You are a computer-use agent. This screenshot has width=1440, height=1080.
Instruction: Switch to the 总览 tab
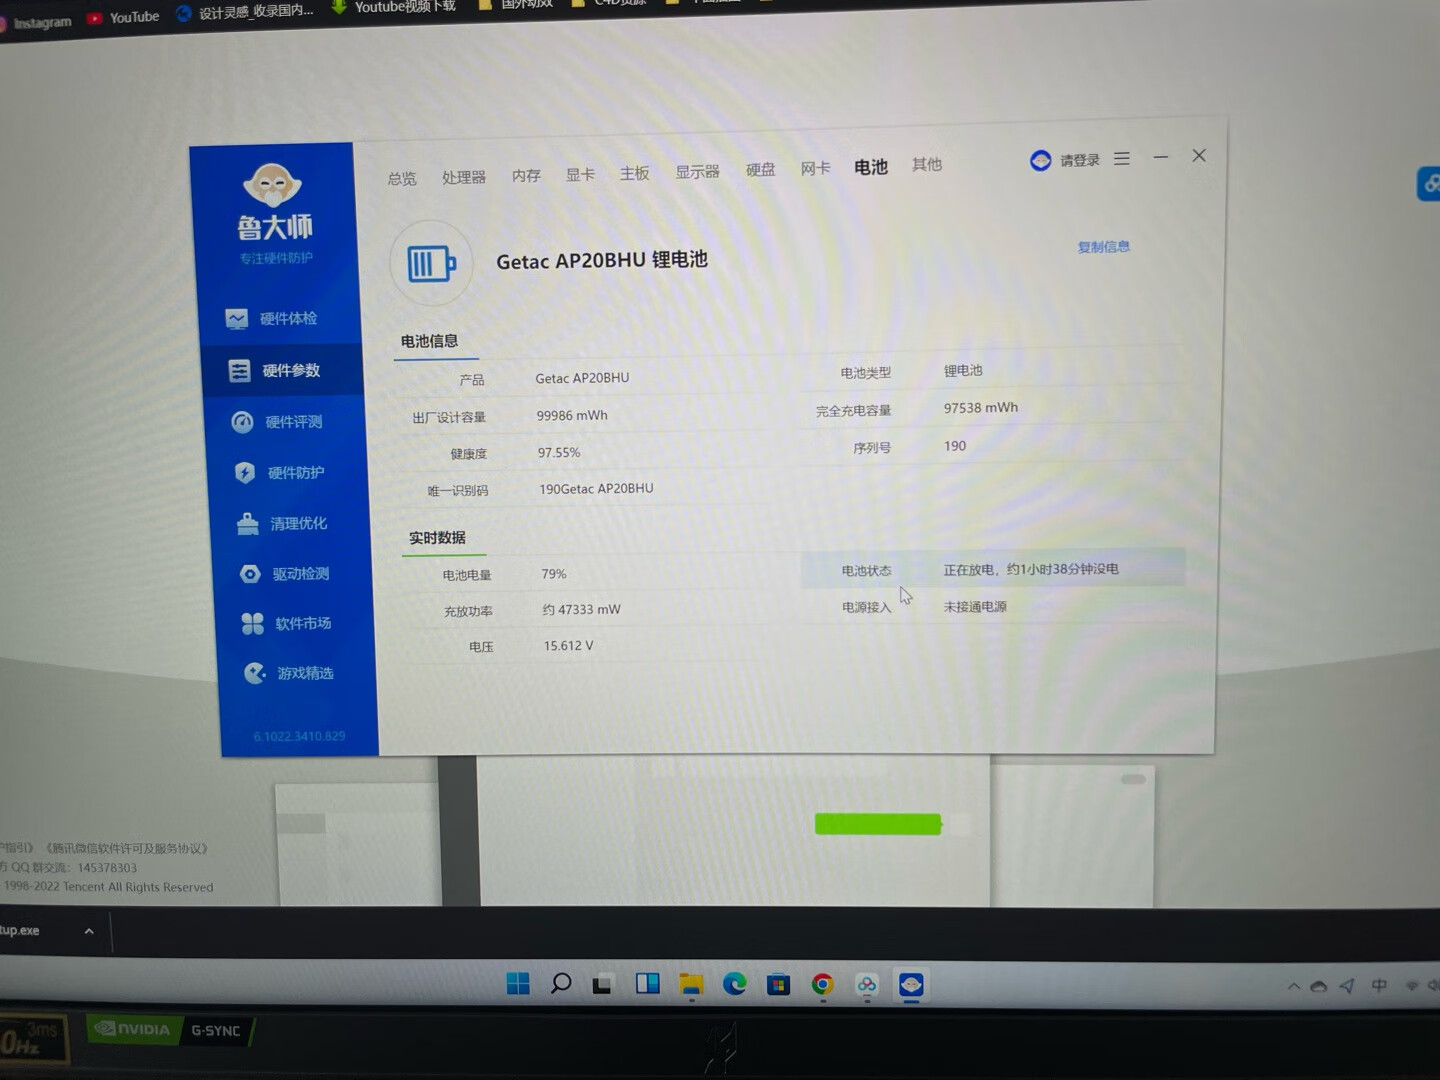click(402, 179)
